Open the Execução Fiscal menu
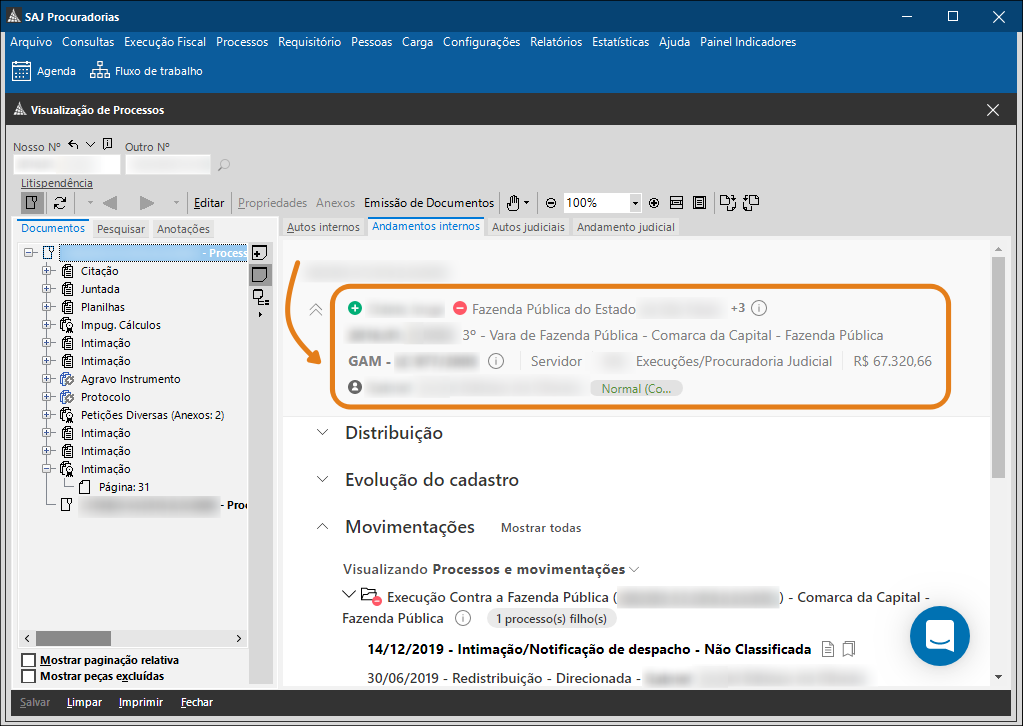 165,42
